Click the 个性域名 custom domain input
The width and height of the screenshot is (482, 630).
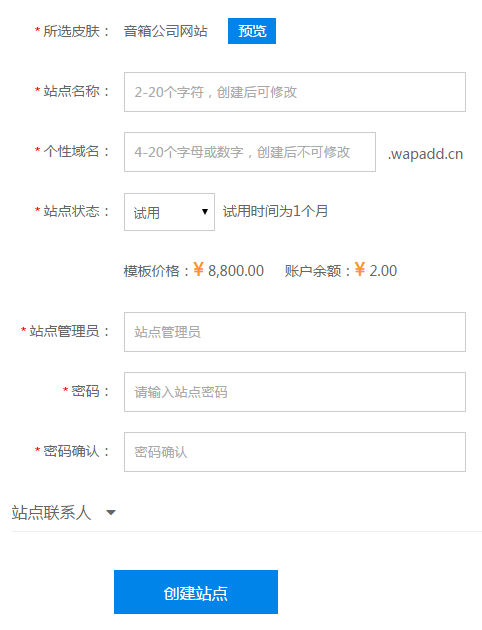click(x=250, y=152)
